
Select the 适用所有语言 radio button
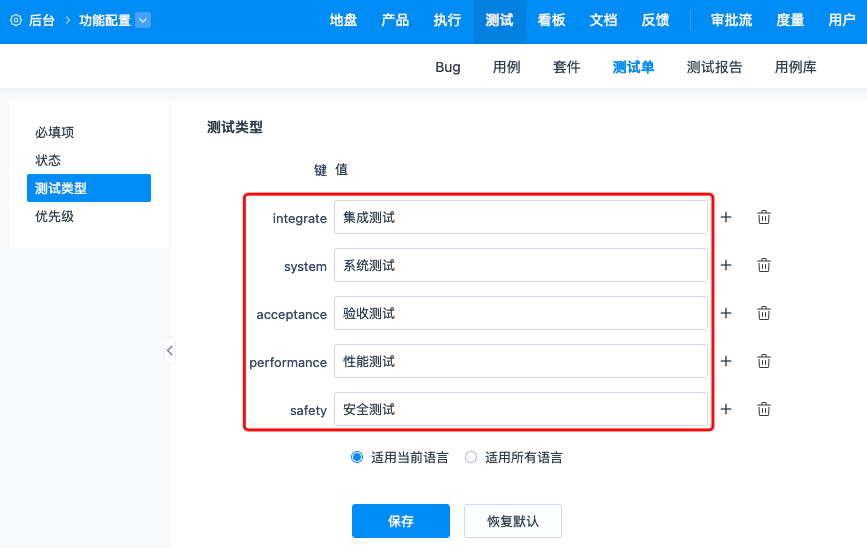(471, 458)
